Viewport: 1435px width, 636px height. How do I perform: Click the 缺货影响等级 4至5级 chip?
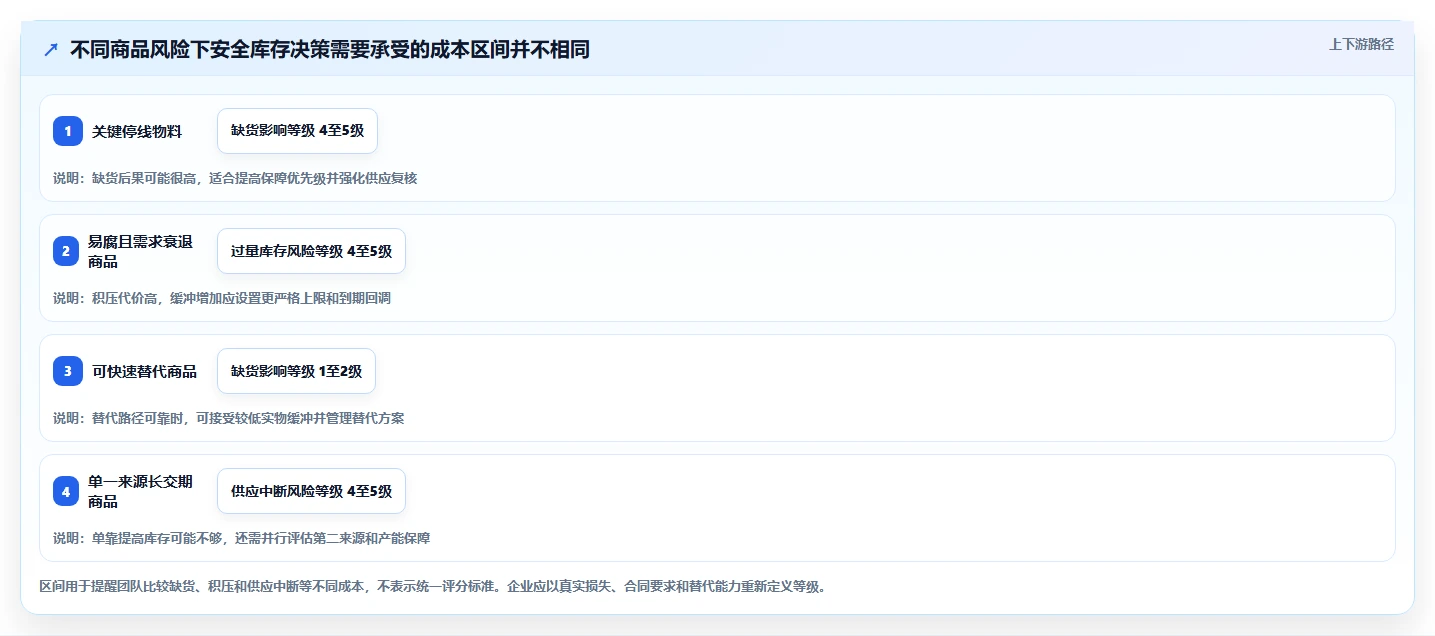tap(297, 131)
